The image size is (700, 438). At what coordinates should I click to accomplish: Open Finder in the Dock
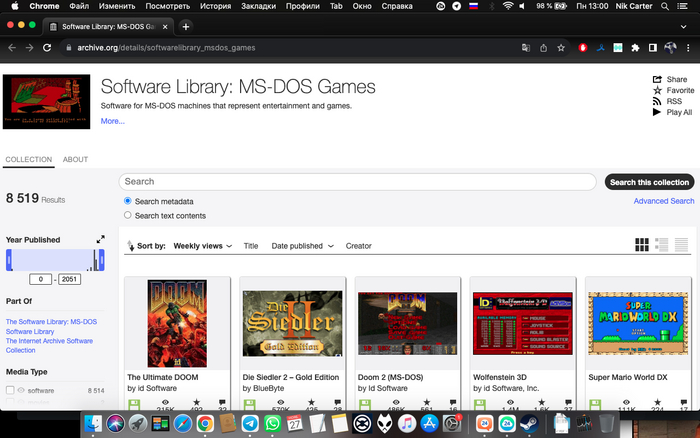93,423
